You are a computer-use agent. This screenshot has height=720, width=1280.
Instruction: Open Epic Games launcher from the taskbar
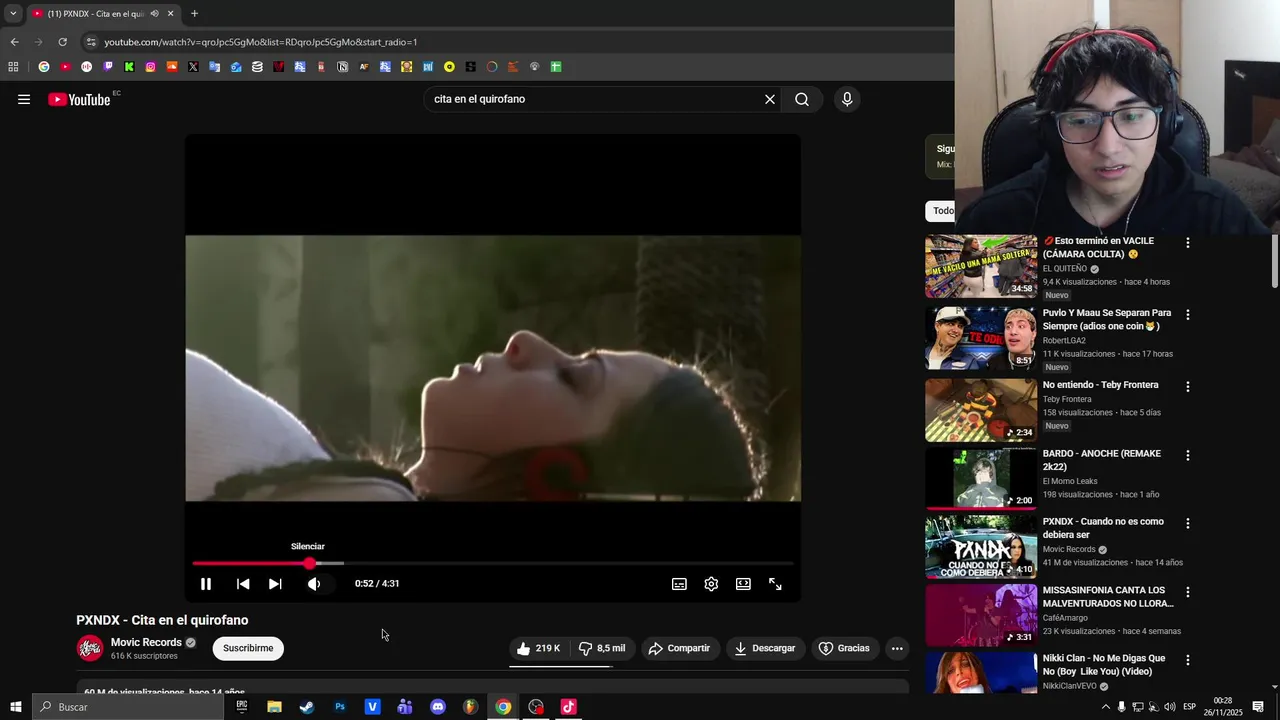[x=242, y=707]
